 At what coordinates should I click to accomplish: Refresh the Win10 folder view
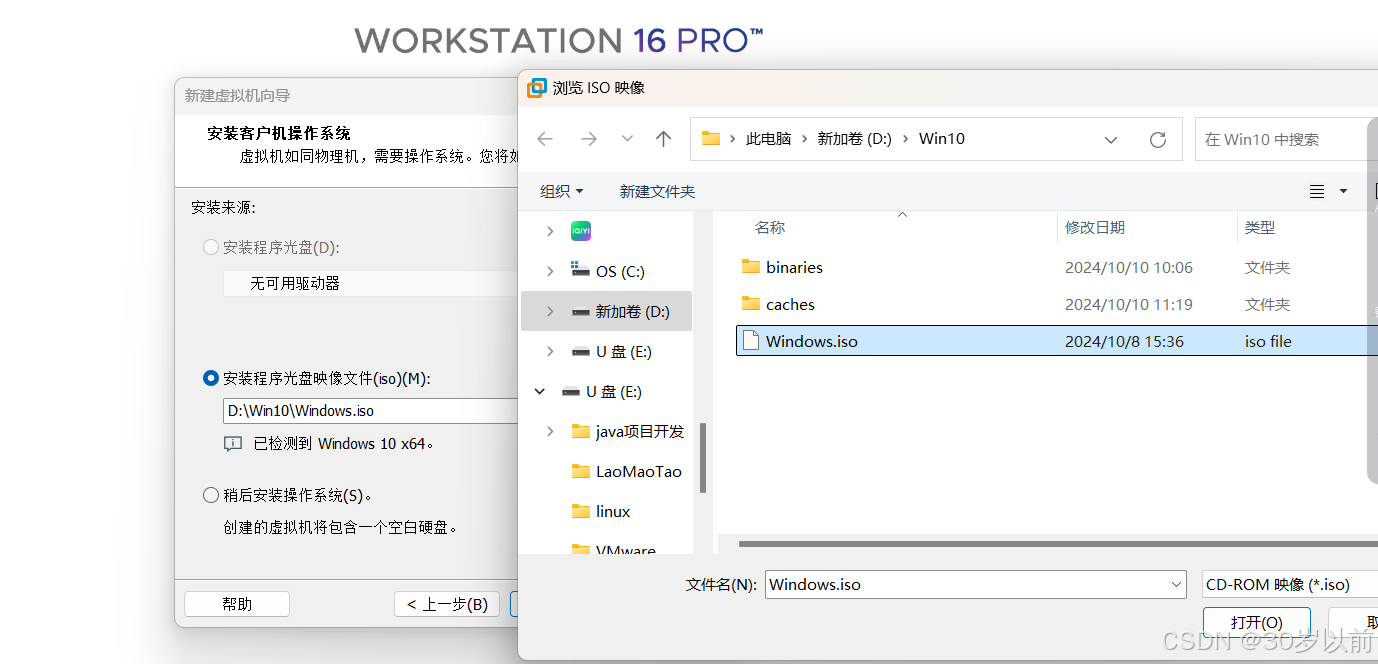click(x=1157, y=139)
